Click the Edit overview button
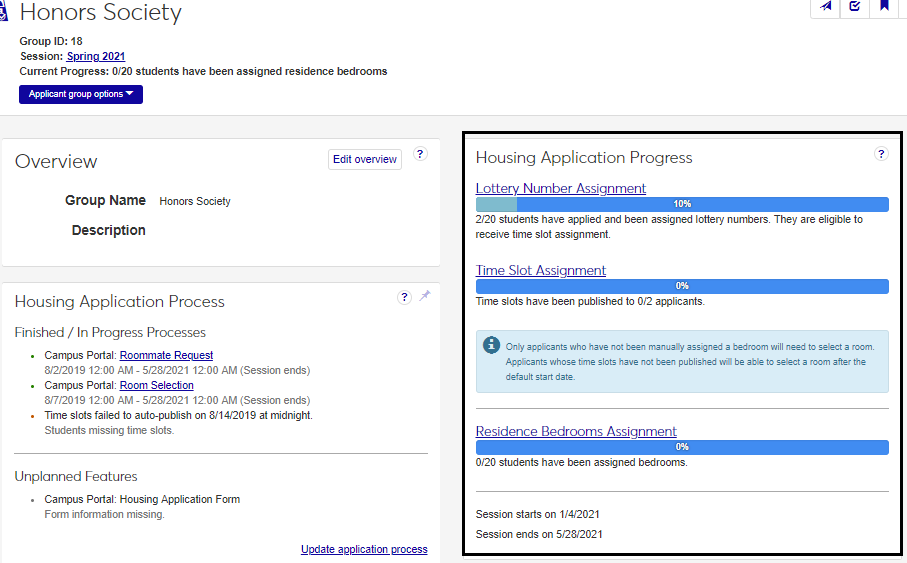This screenshot has height=563, width=907. click(365, 159)
